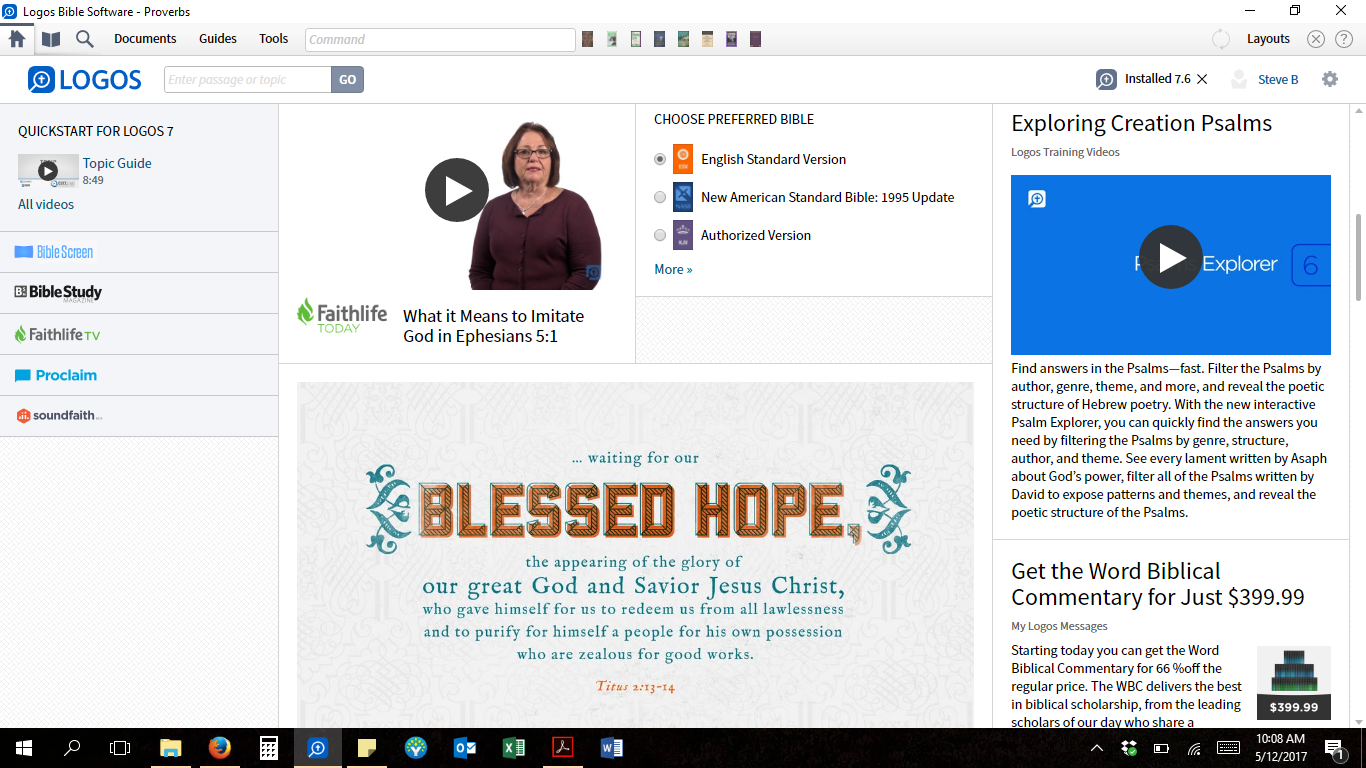
Task: Open the Search icon in the toolbar
Action: (84, 38)
